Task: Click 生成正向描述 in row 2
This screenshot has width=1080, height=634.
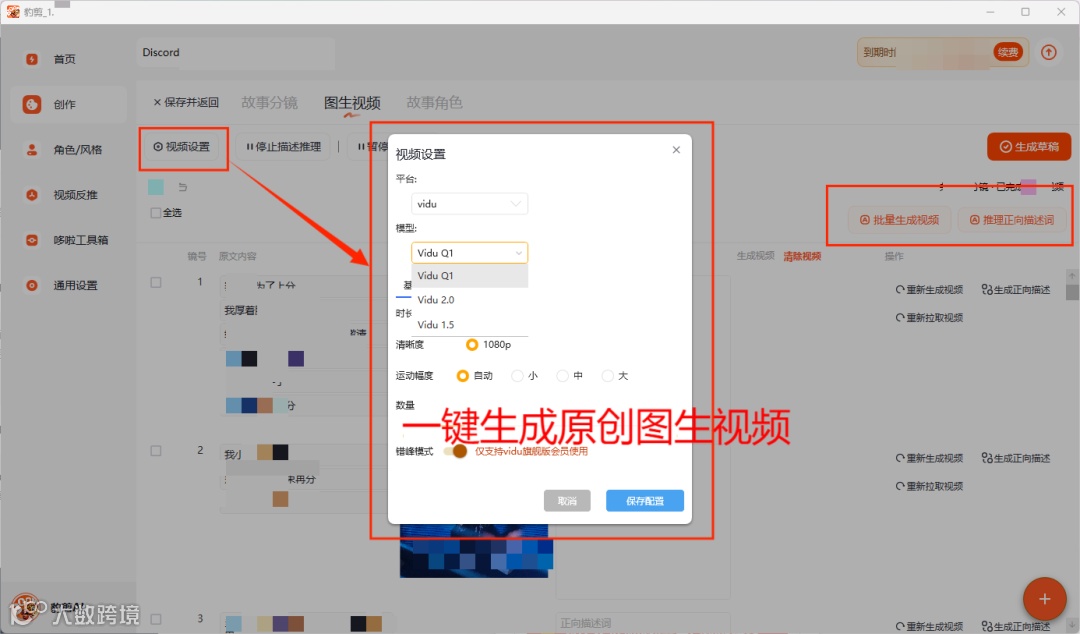Action: 1016,458
